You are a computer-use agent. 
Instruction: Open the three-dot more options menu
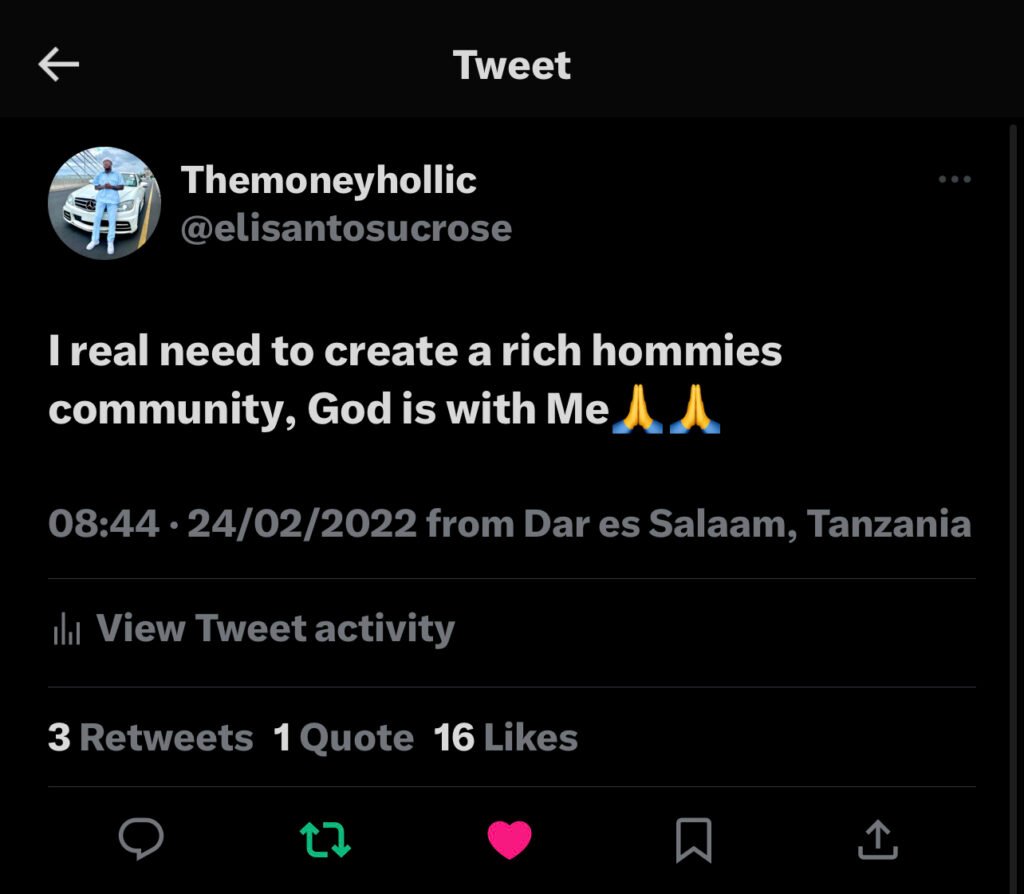point(954,180)
